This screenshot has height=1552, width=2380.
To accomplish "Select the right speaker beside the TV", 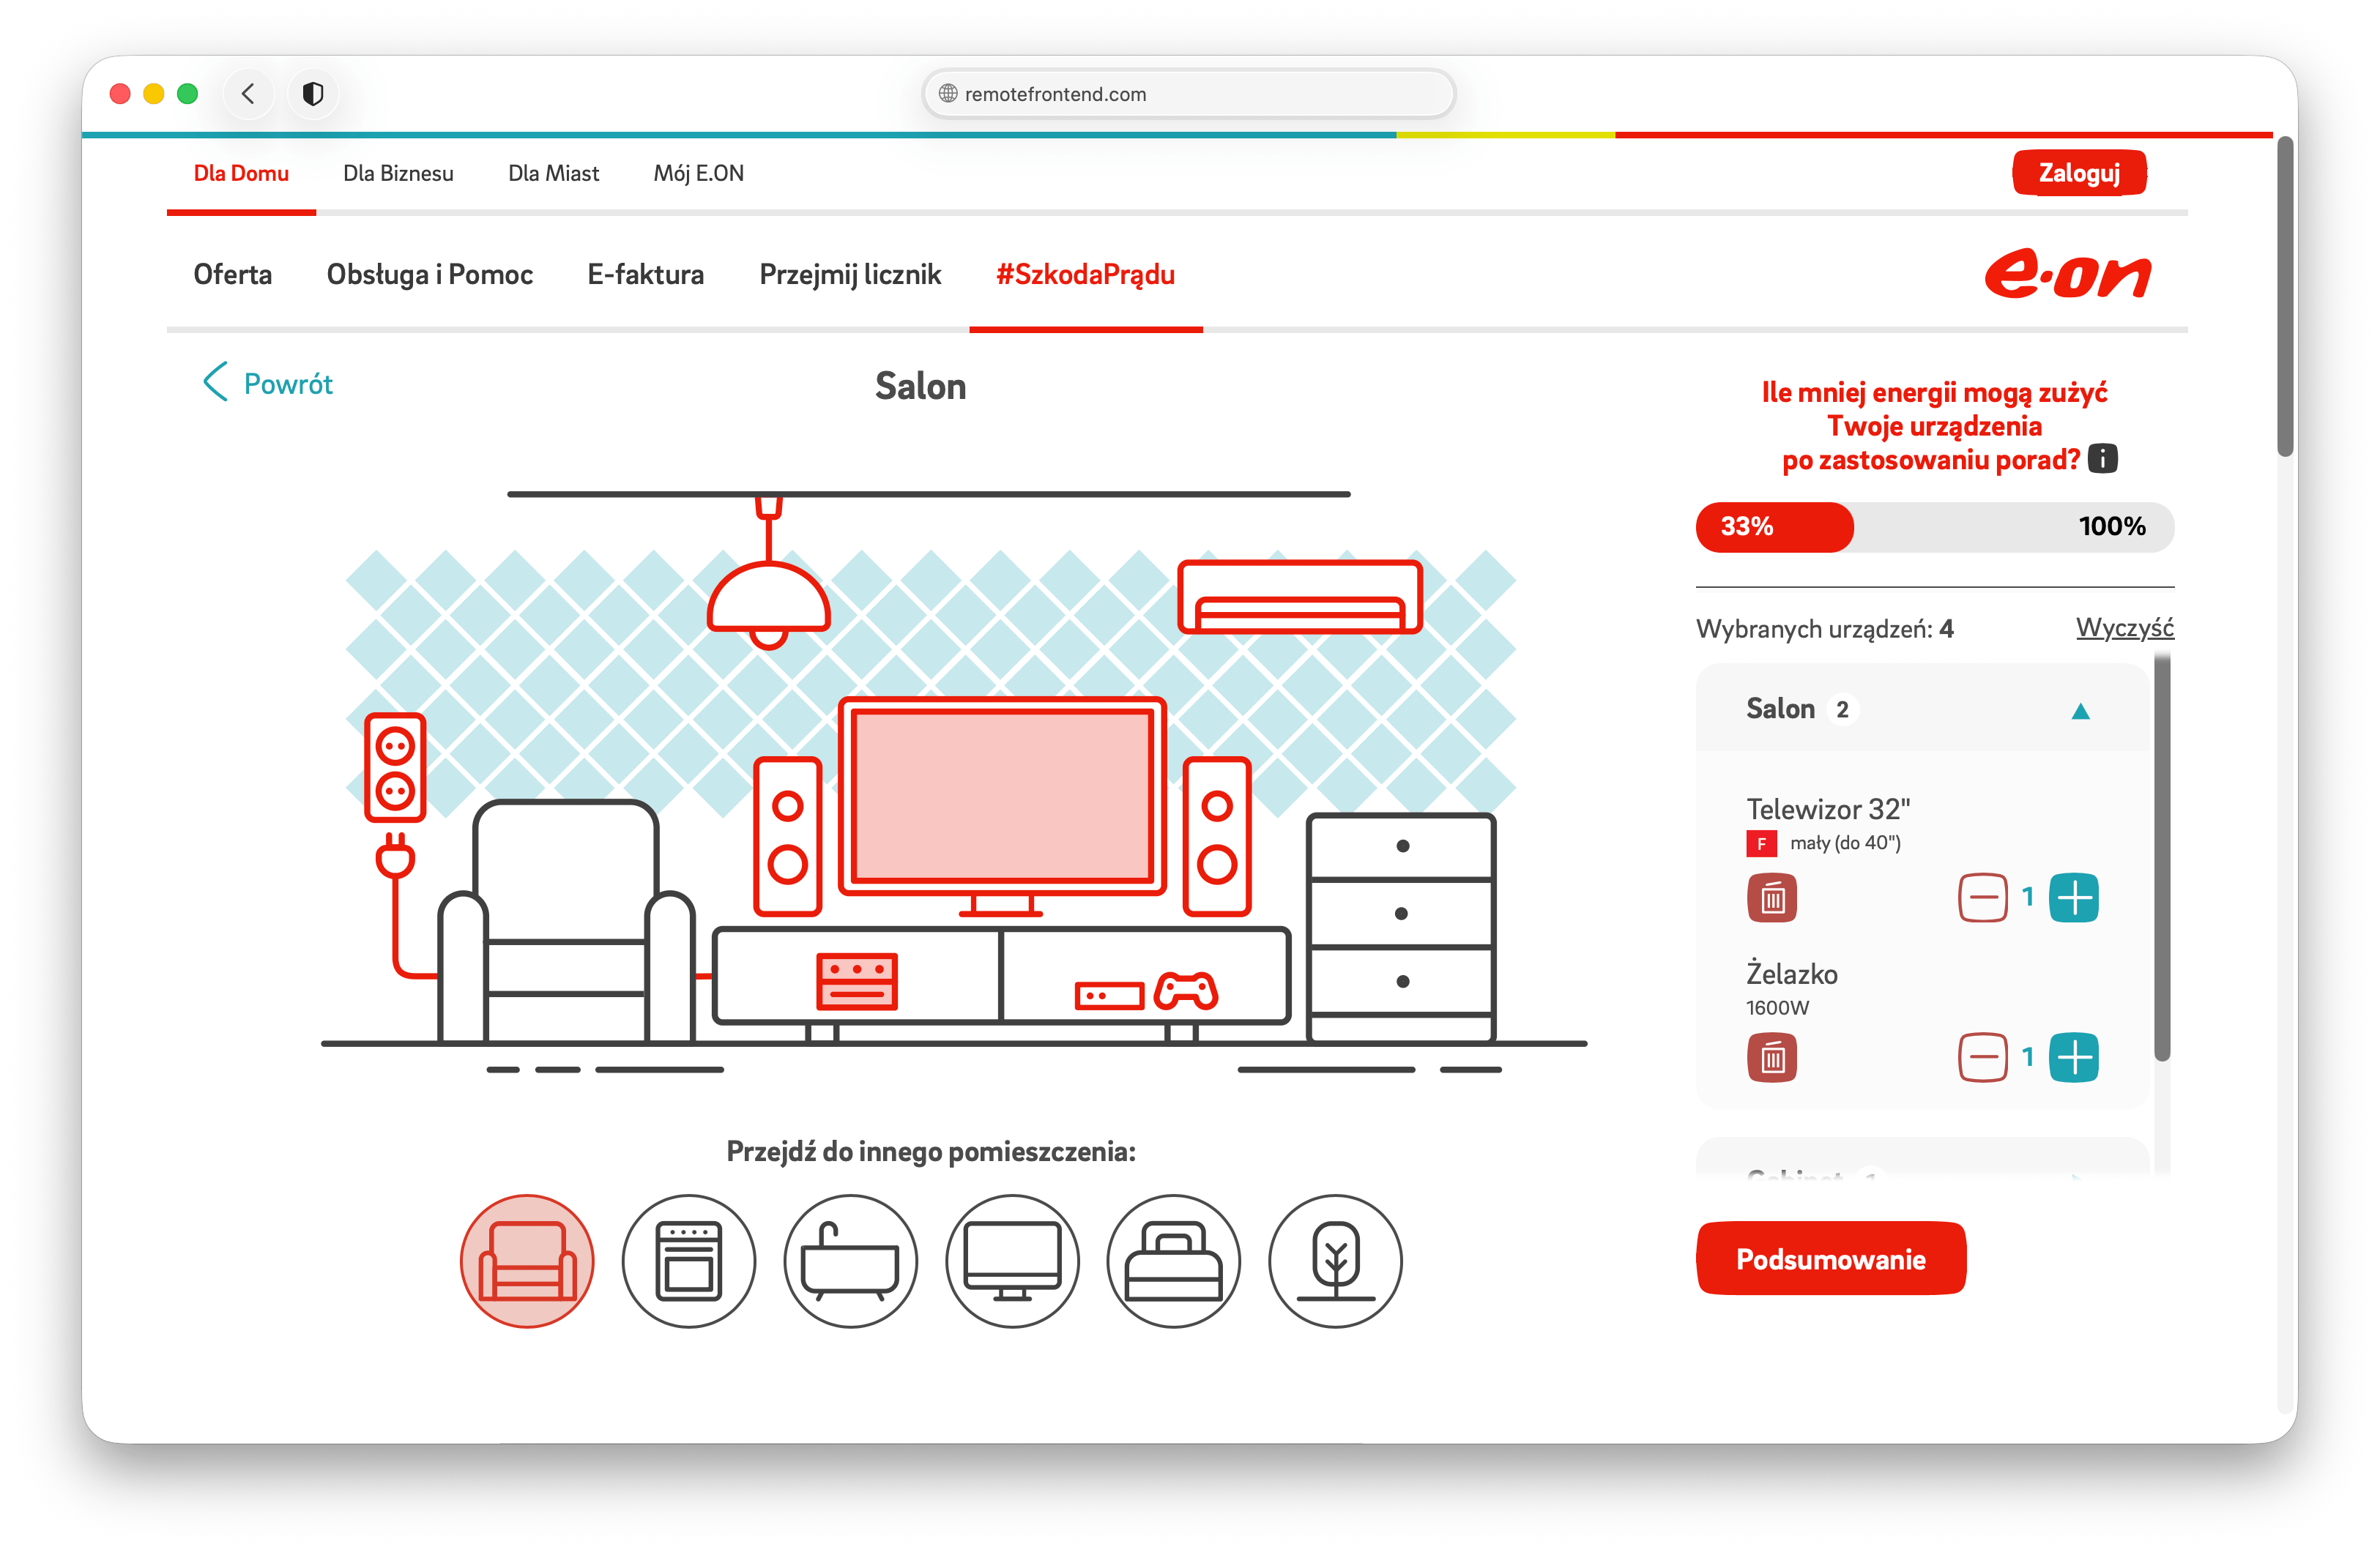I will pos(1217,837).
